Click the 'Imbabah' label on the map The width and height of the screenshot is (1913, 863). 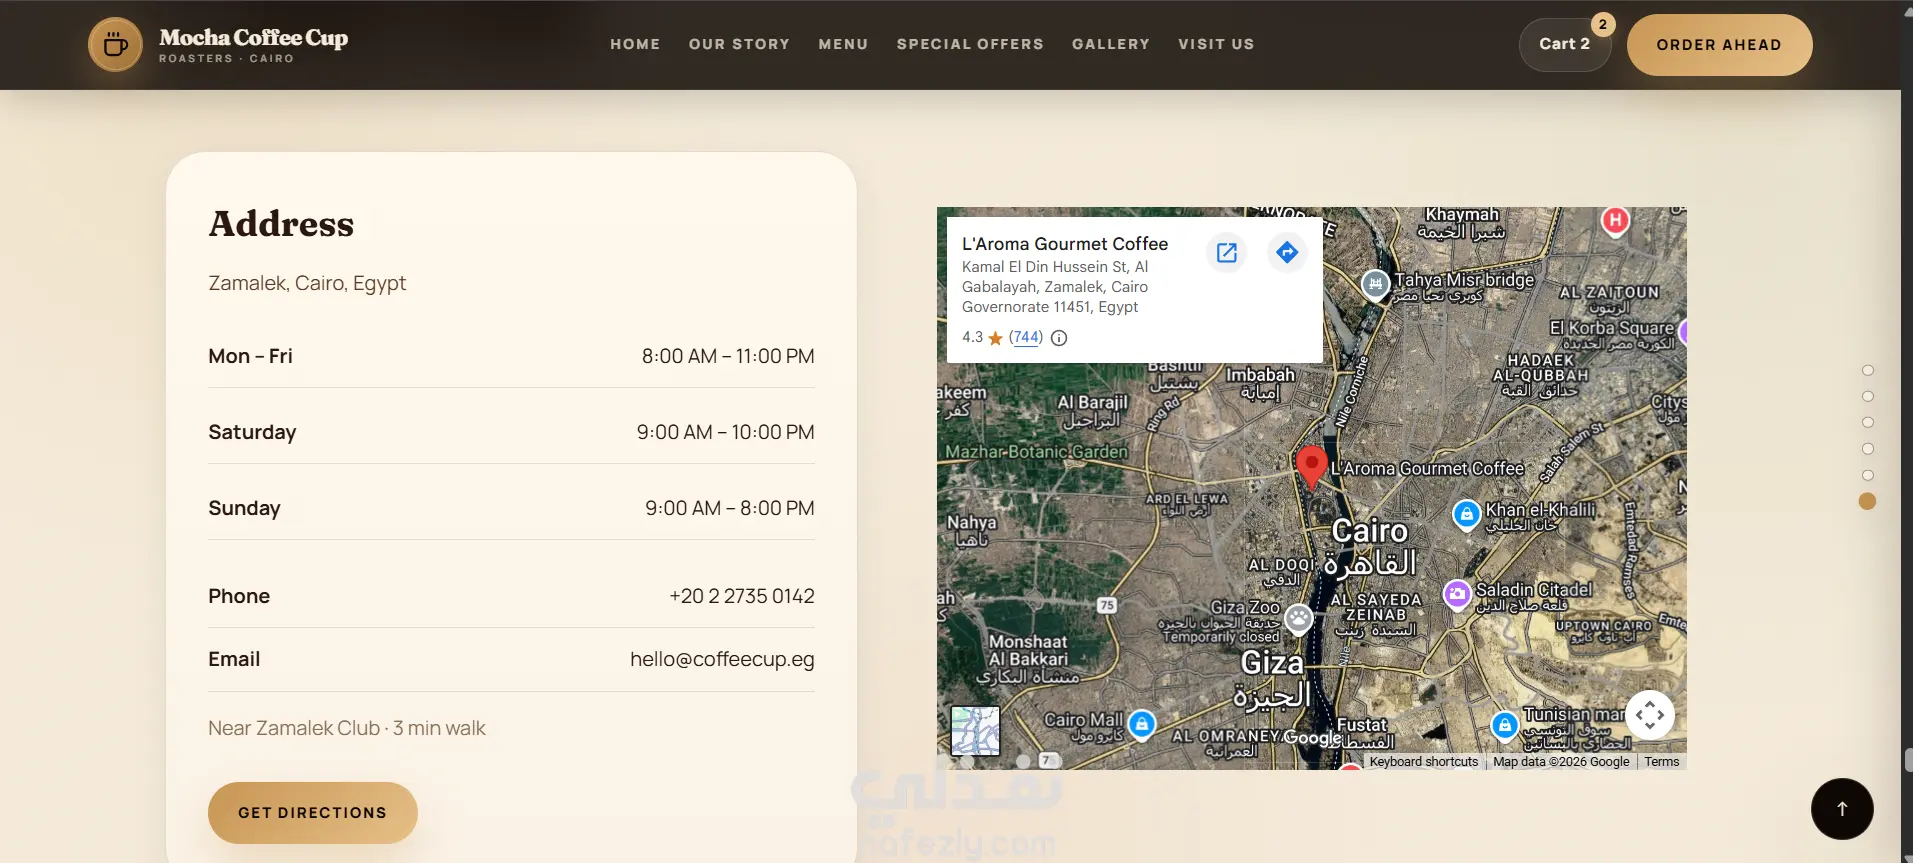point(1260,375)
